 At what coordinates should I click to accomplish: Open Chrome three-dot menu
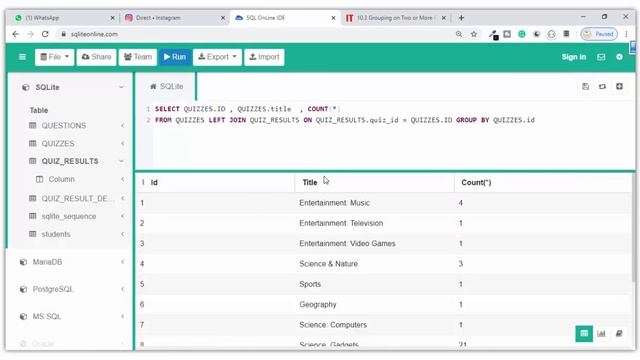(627, 34)
